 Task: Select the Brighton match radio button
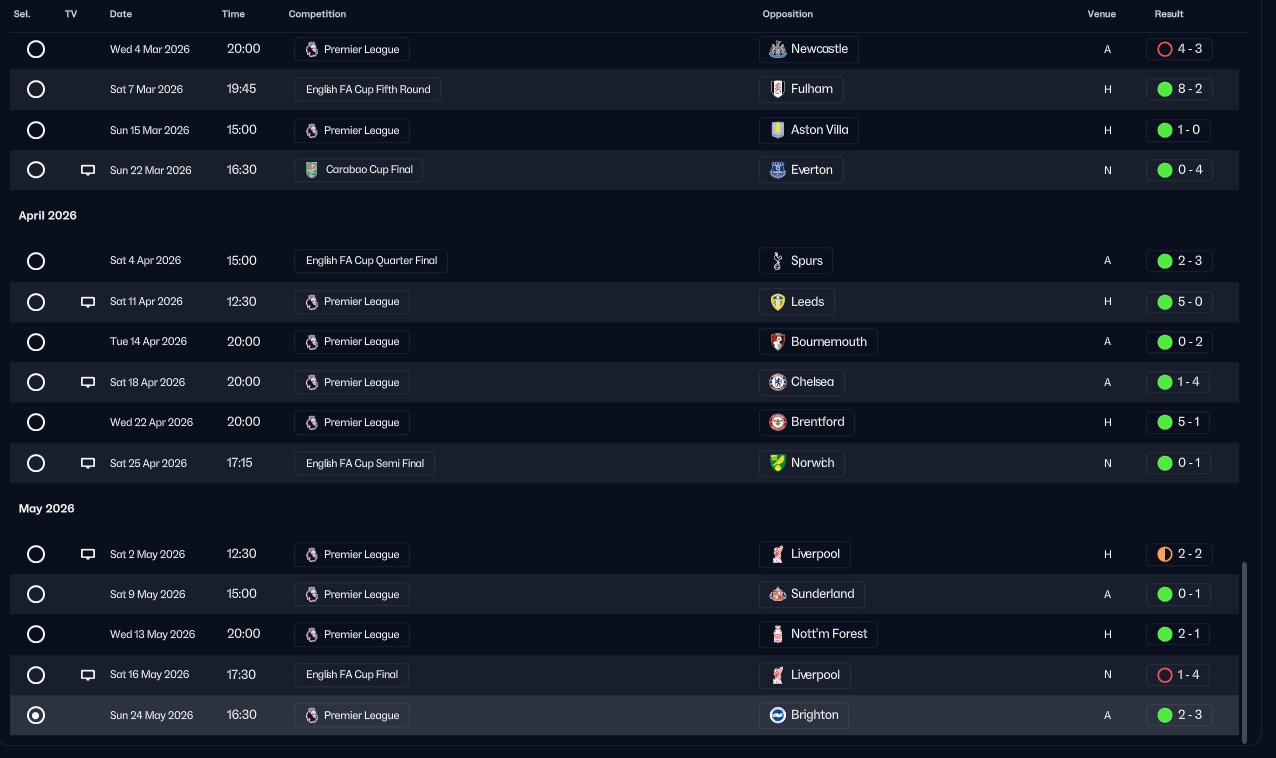tap(36, 715)
